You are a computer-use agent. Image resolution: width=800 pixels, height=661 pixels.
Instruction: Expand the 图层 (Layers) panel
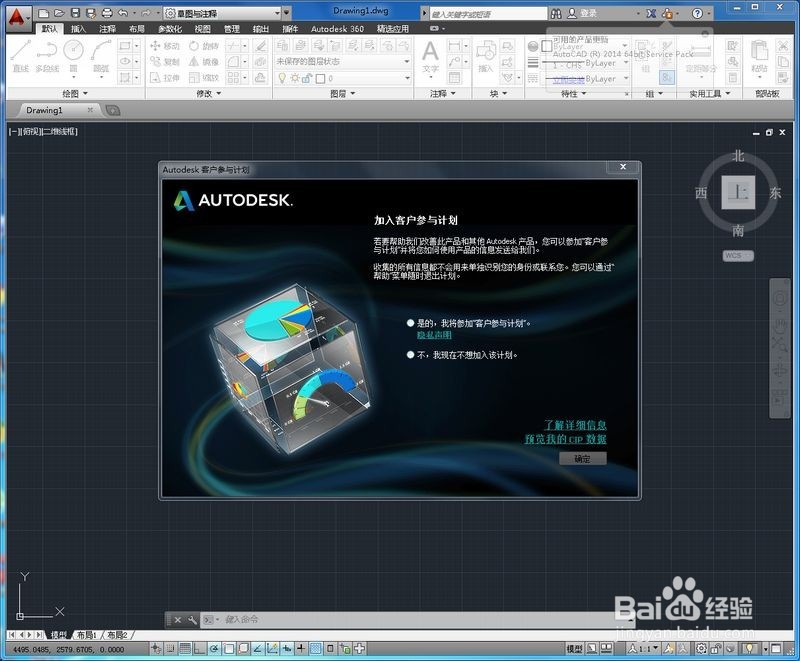pos(342,93)
